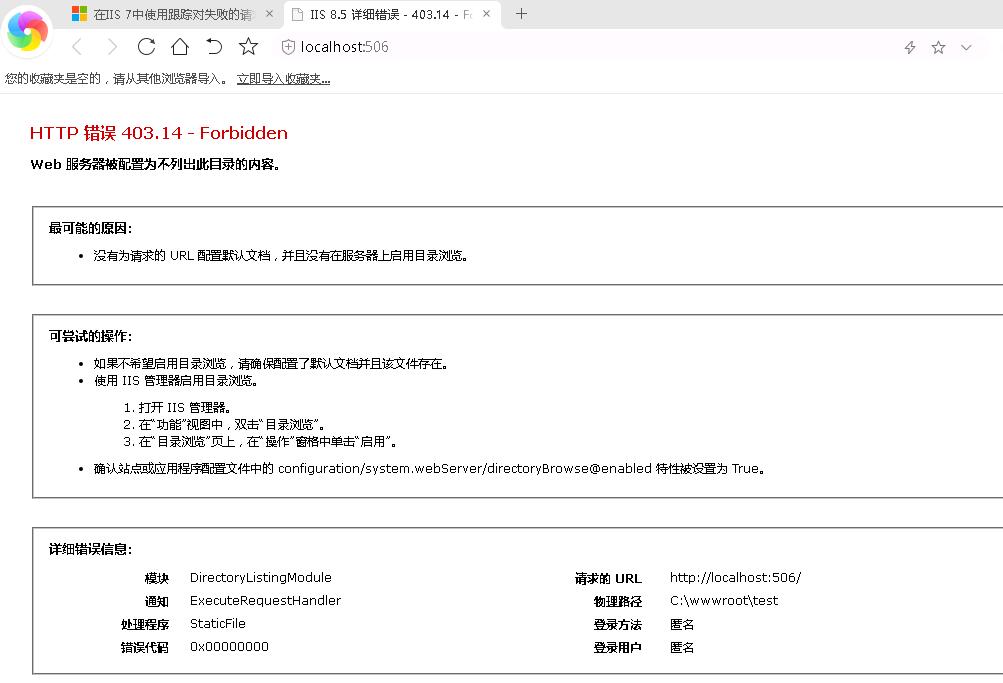
Task: Click the "立即导入收藏夹" import link
Action: point(283,79)
